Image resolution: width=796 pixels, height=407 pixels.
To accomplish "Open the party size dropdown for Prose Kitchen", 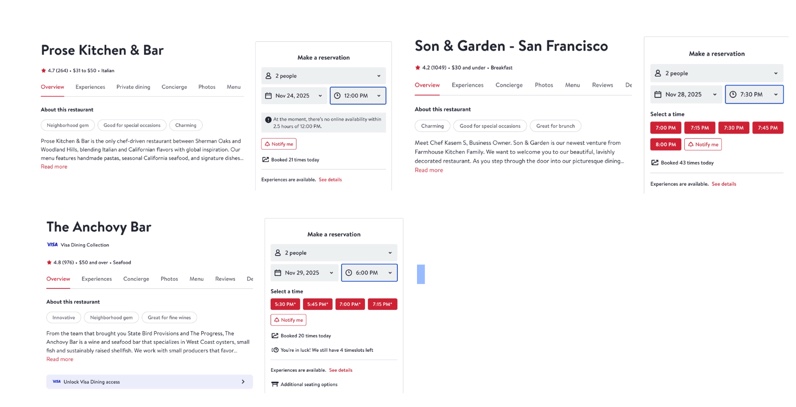I will pyautogui.click(x=323, y=76).
